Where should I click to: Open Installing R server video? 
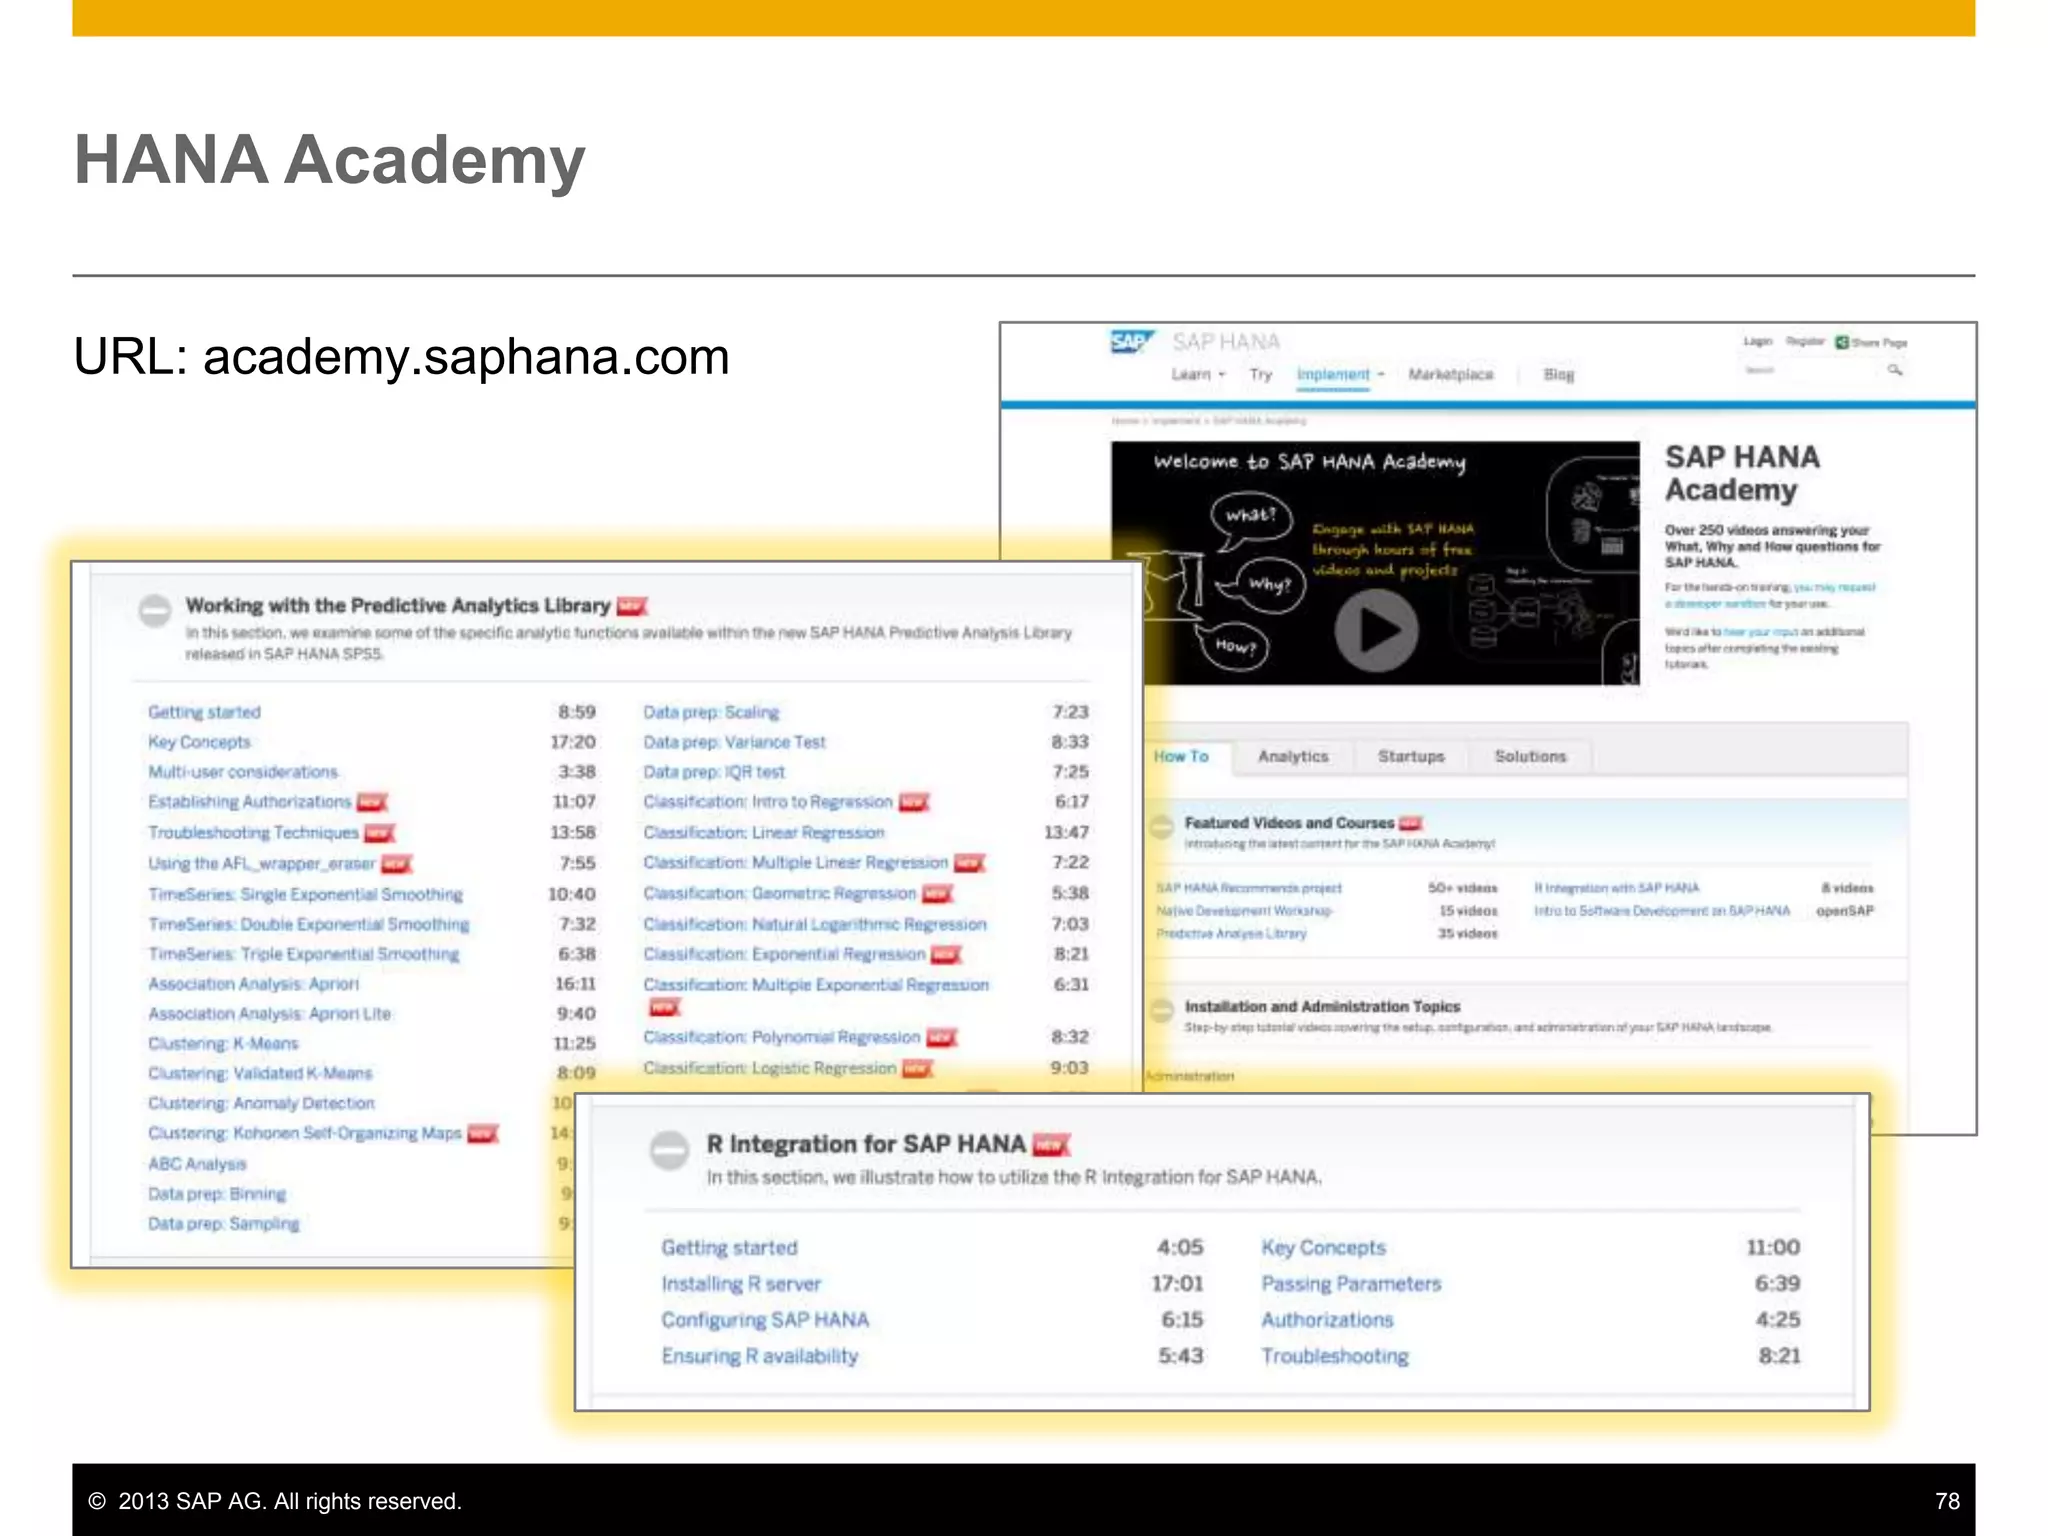(741, 1284)
